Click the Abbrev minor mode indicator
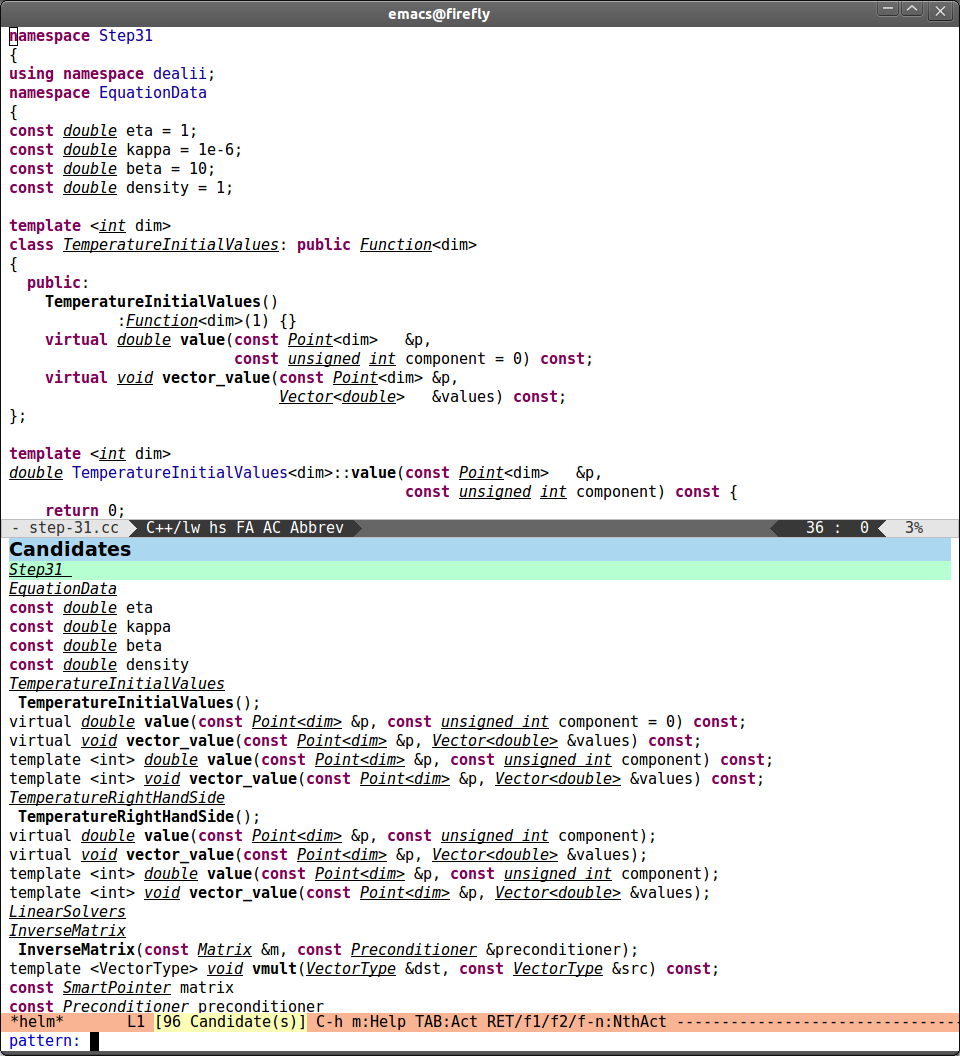The height and width of the screenshot is (1056, 960). pyautogui.click(x=317, y=528)
